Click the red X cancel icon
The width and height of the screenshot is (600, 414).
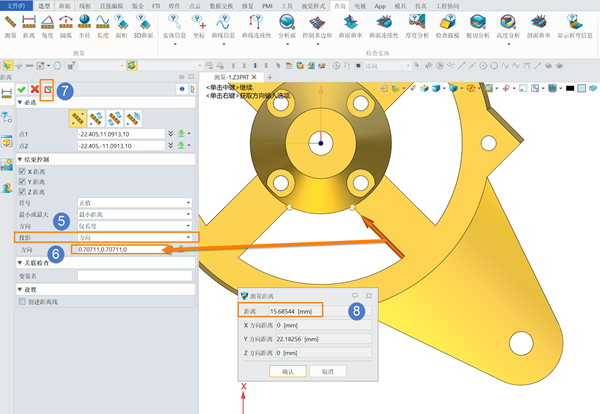click(35, 90)
